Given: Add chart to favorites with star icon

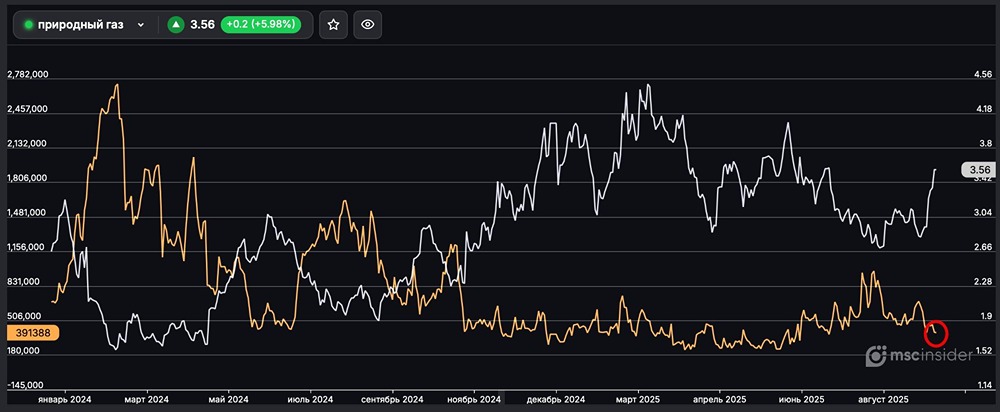Looking at the screenshot, I should [x=333, y=25].
